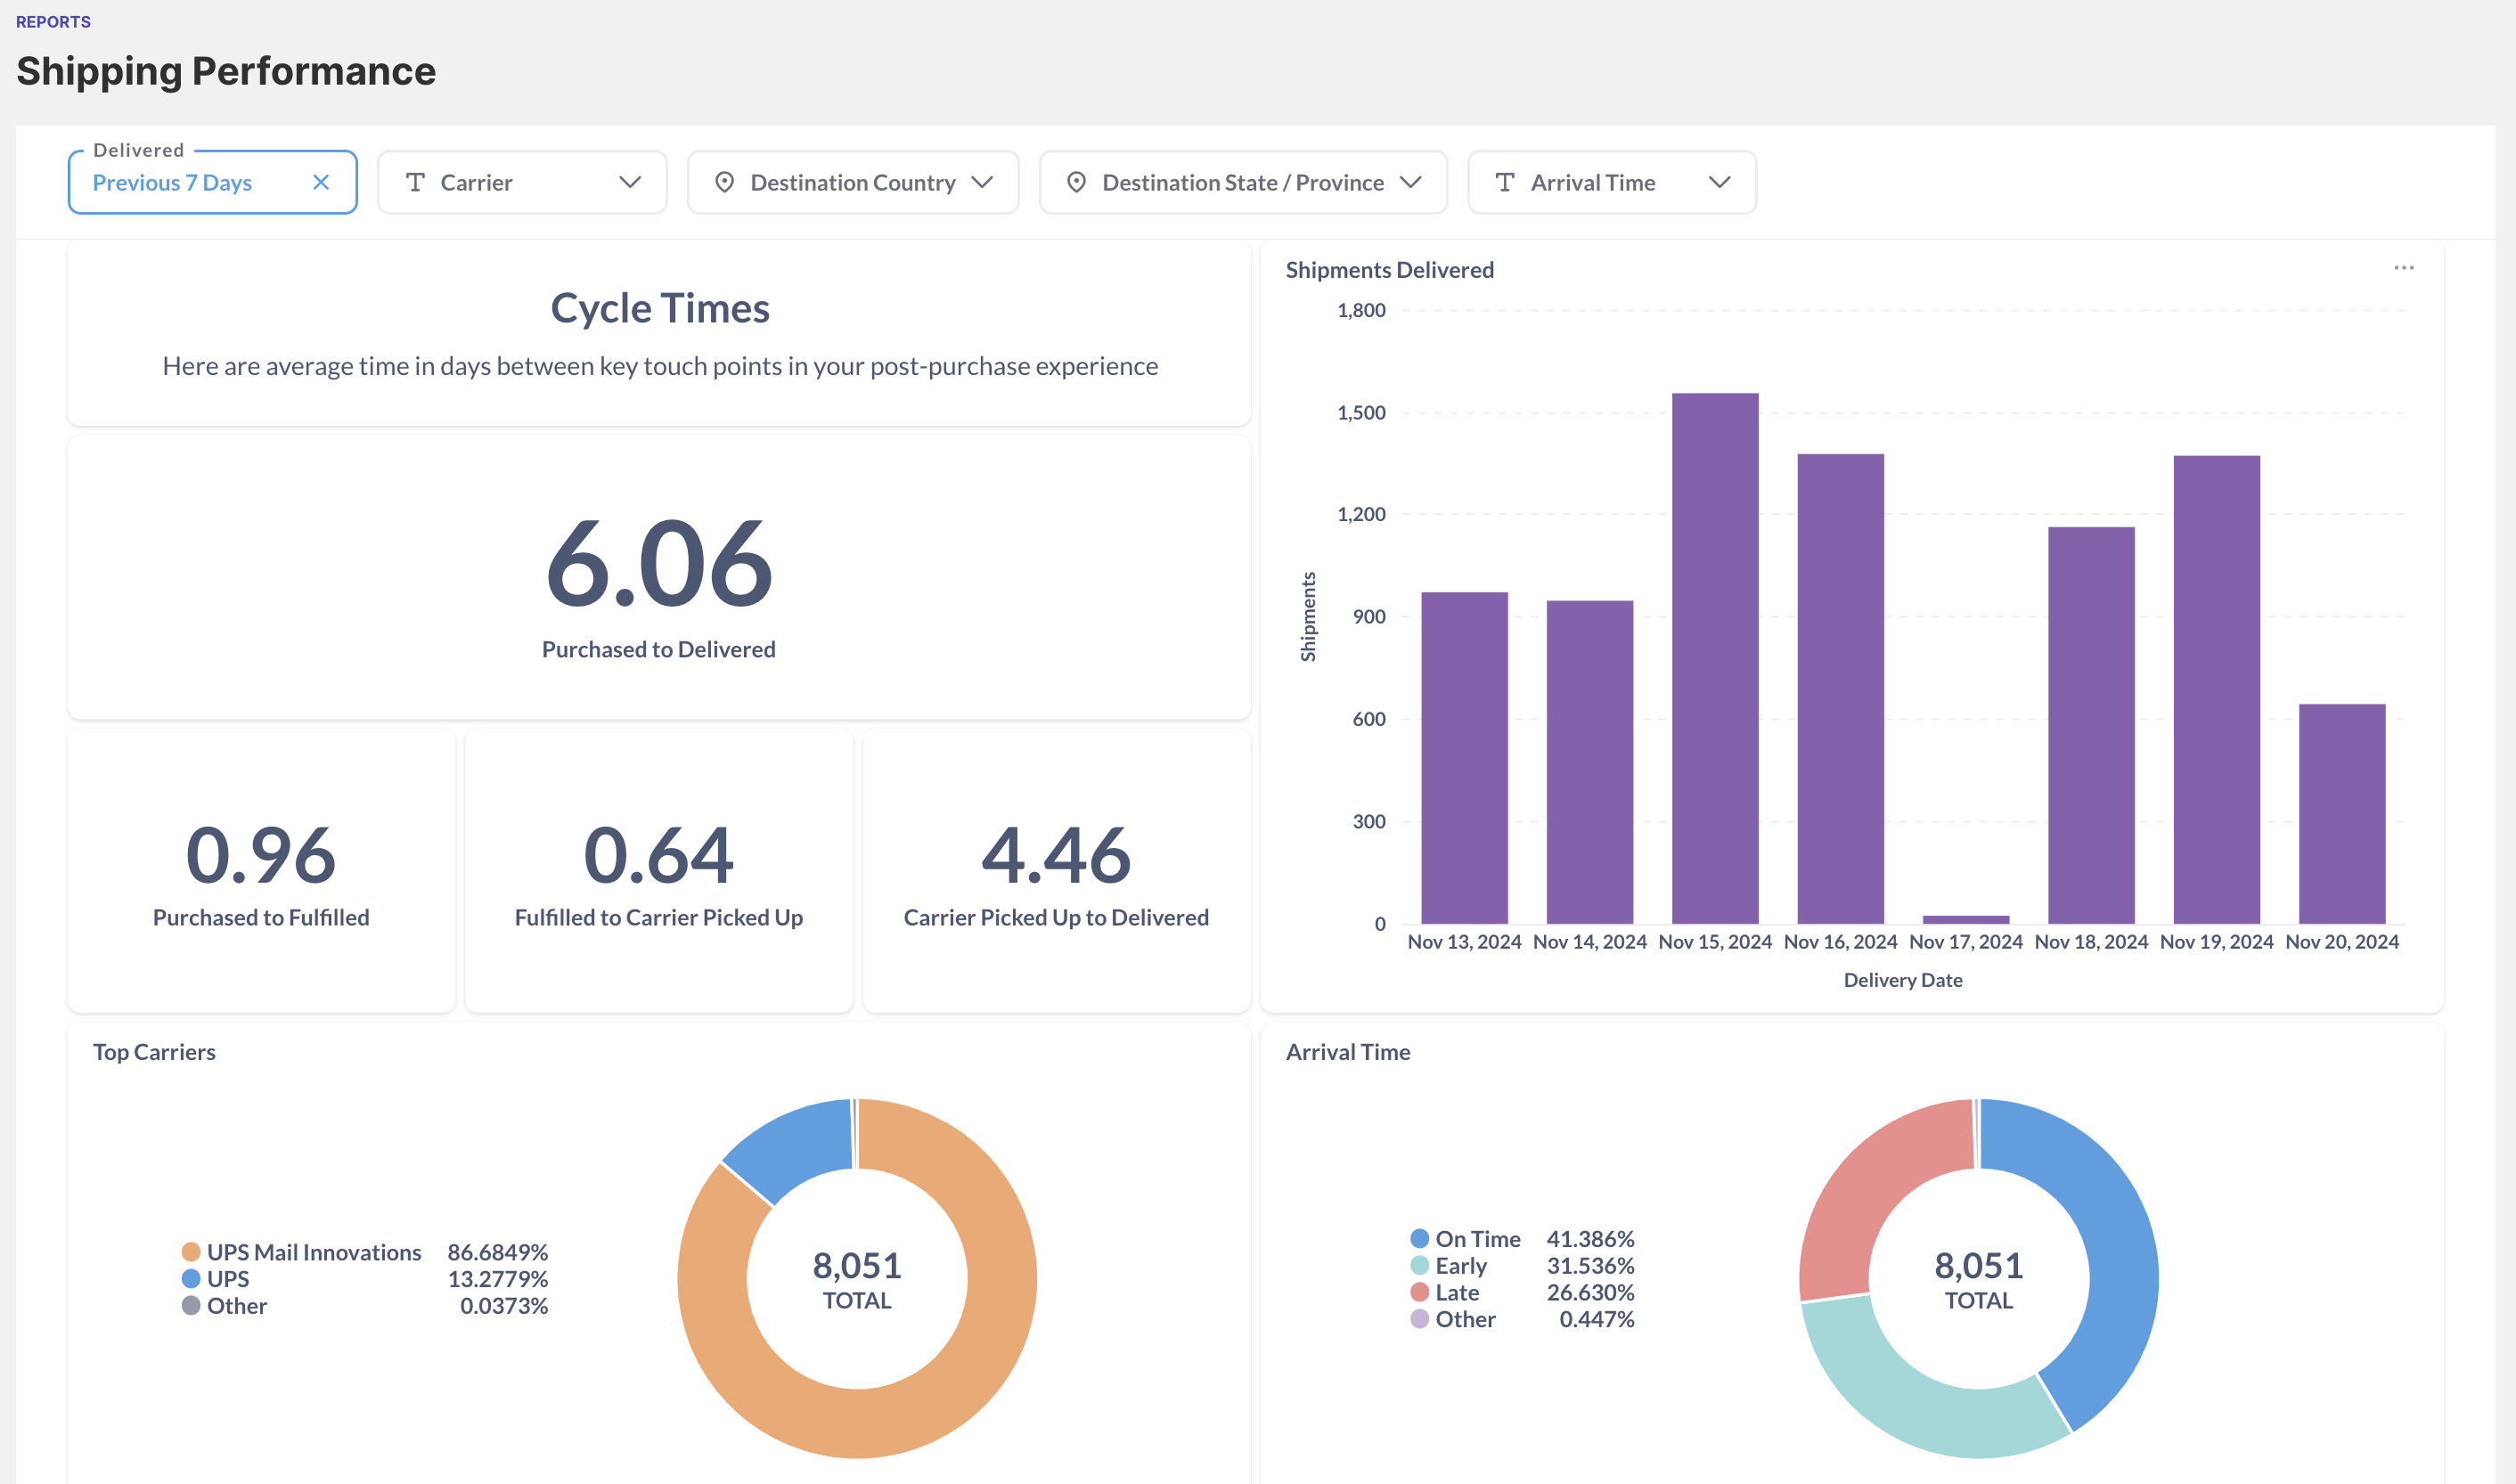Click the Early legend color swatch
Screen dimensions: 2516x1484
tap(1419, 1266)
